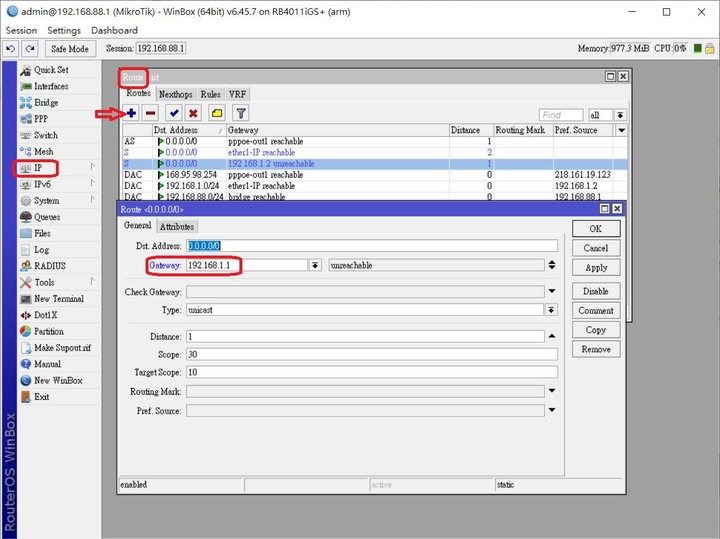Screen dimensions: 720x539
Task: Open the 'all' filter dropdown
Action: tap(620, 115)
